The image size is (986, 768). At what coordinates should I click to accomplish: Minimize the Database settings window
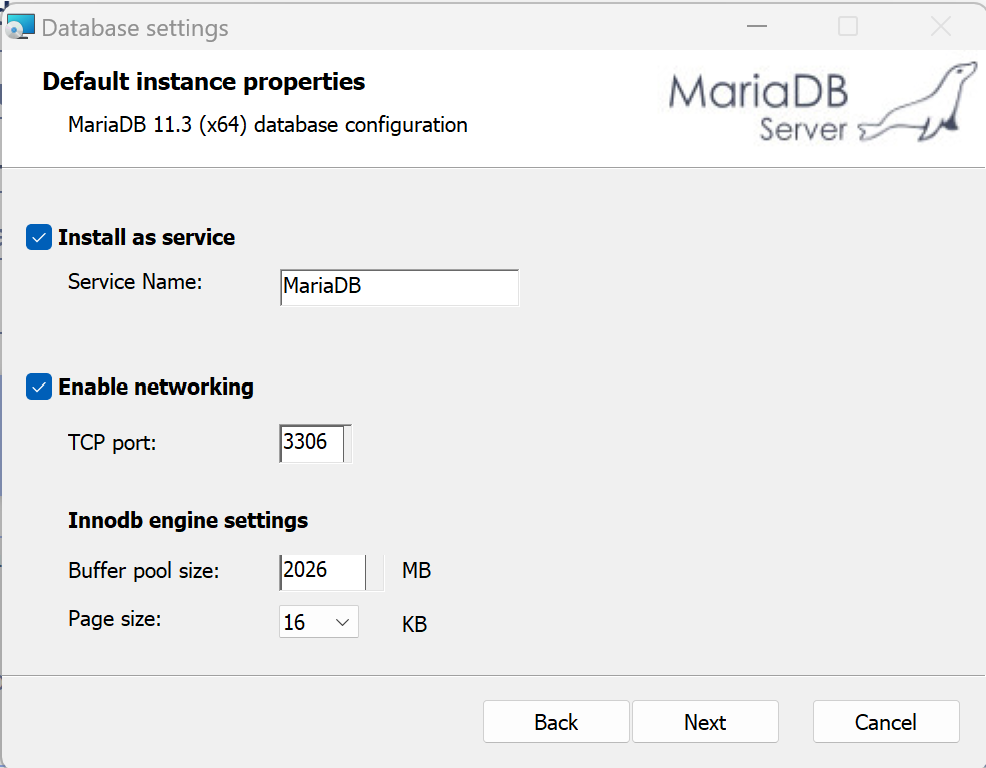pos(756,26)
